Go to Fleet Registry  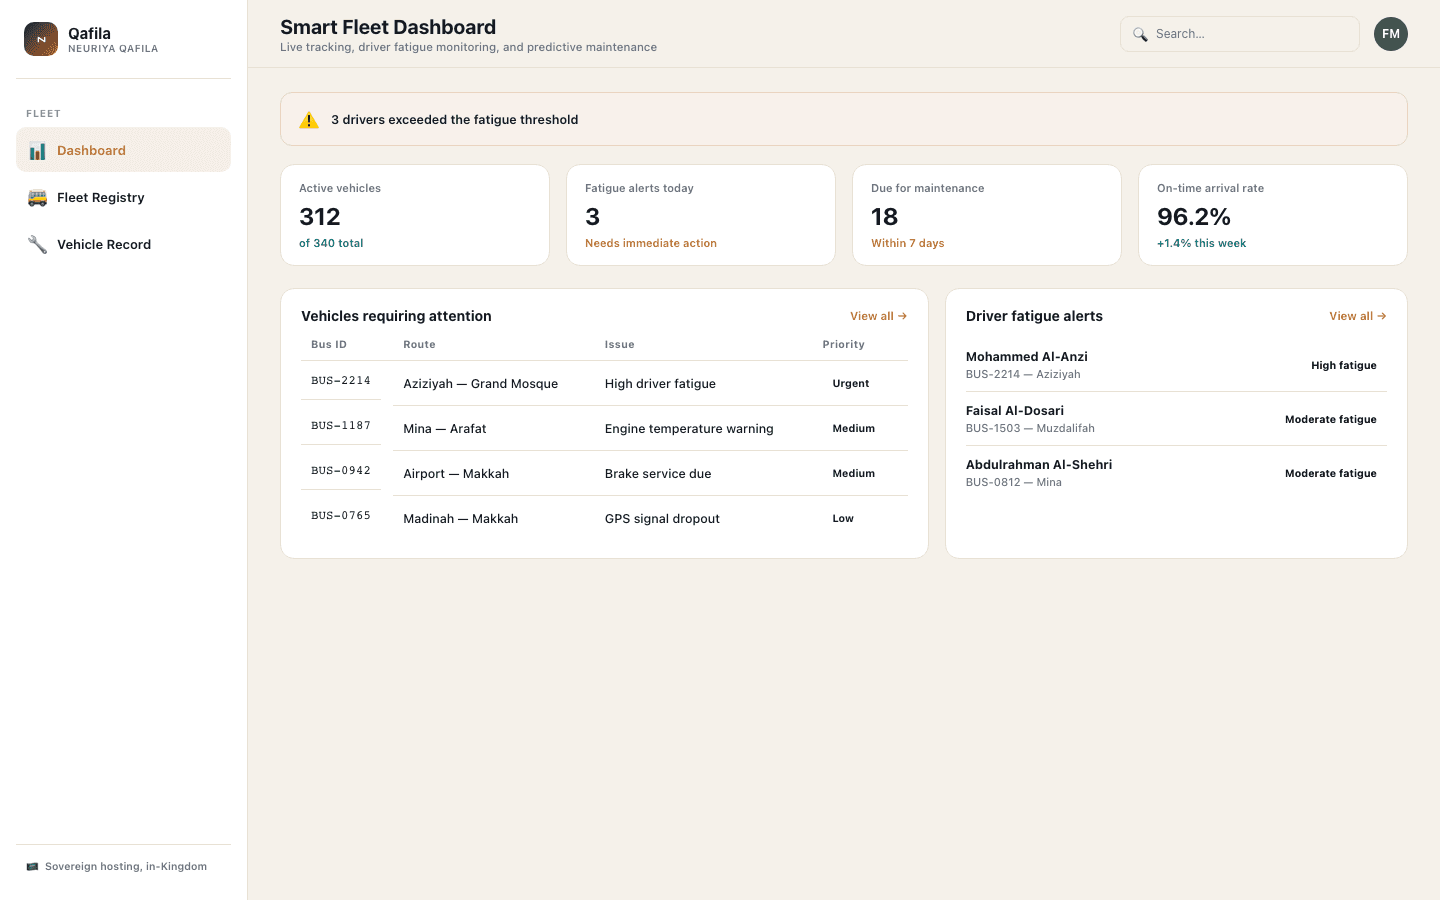(123, 197)
